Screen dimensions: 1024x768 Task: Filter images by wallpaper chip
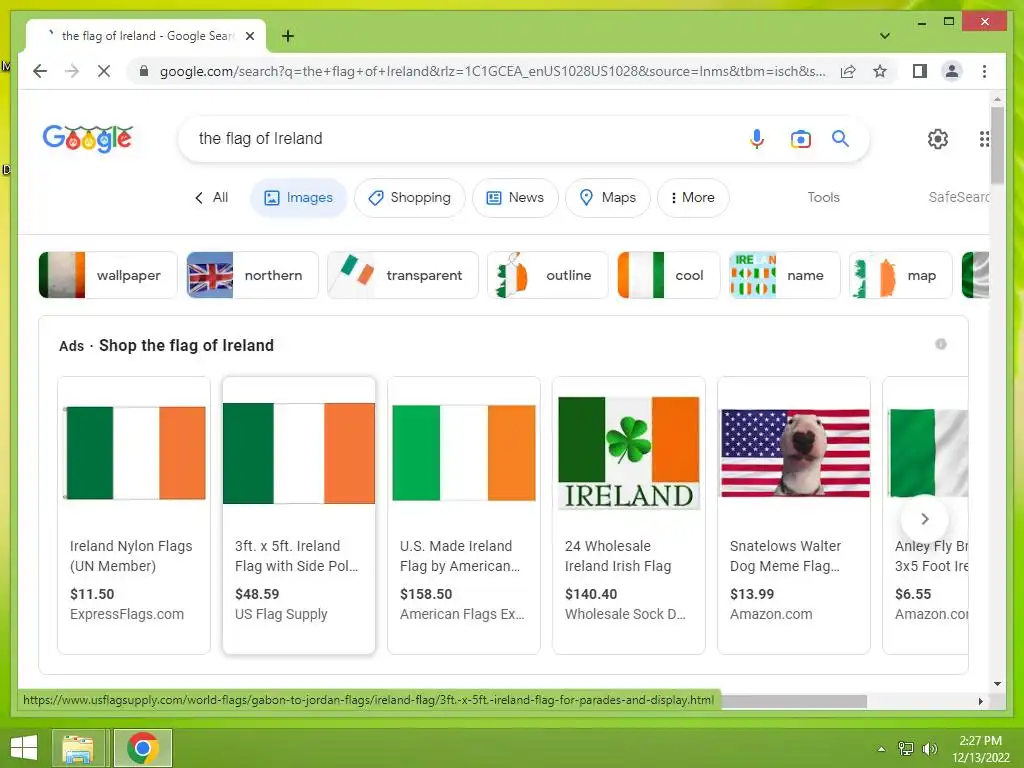click(x=108, y=275)
